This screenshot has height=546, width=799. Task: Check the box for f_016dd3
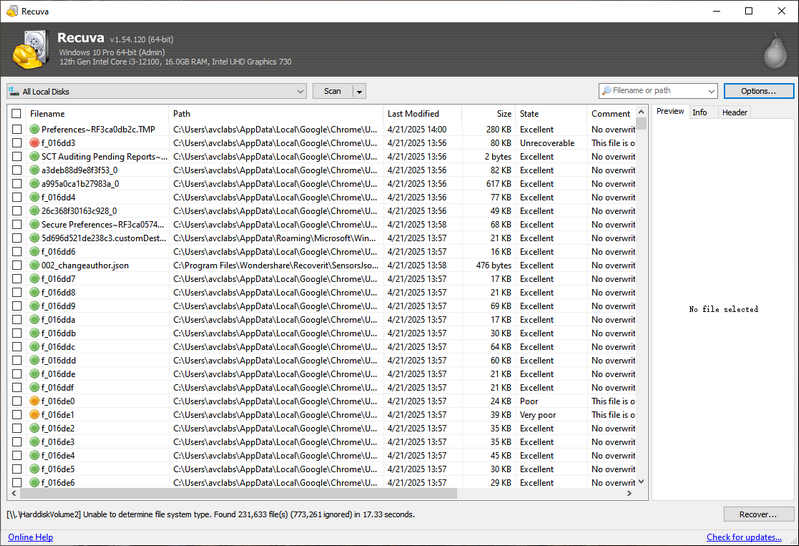16,143
